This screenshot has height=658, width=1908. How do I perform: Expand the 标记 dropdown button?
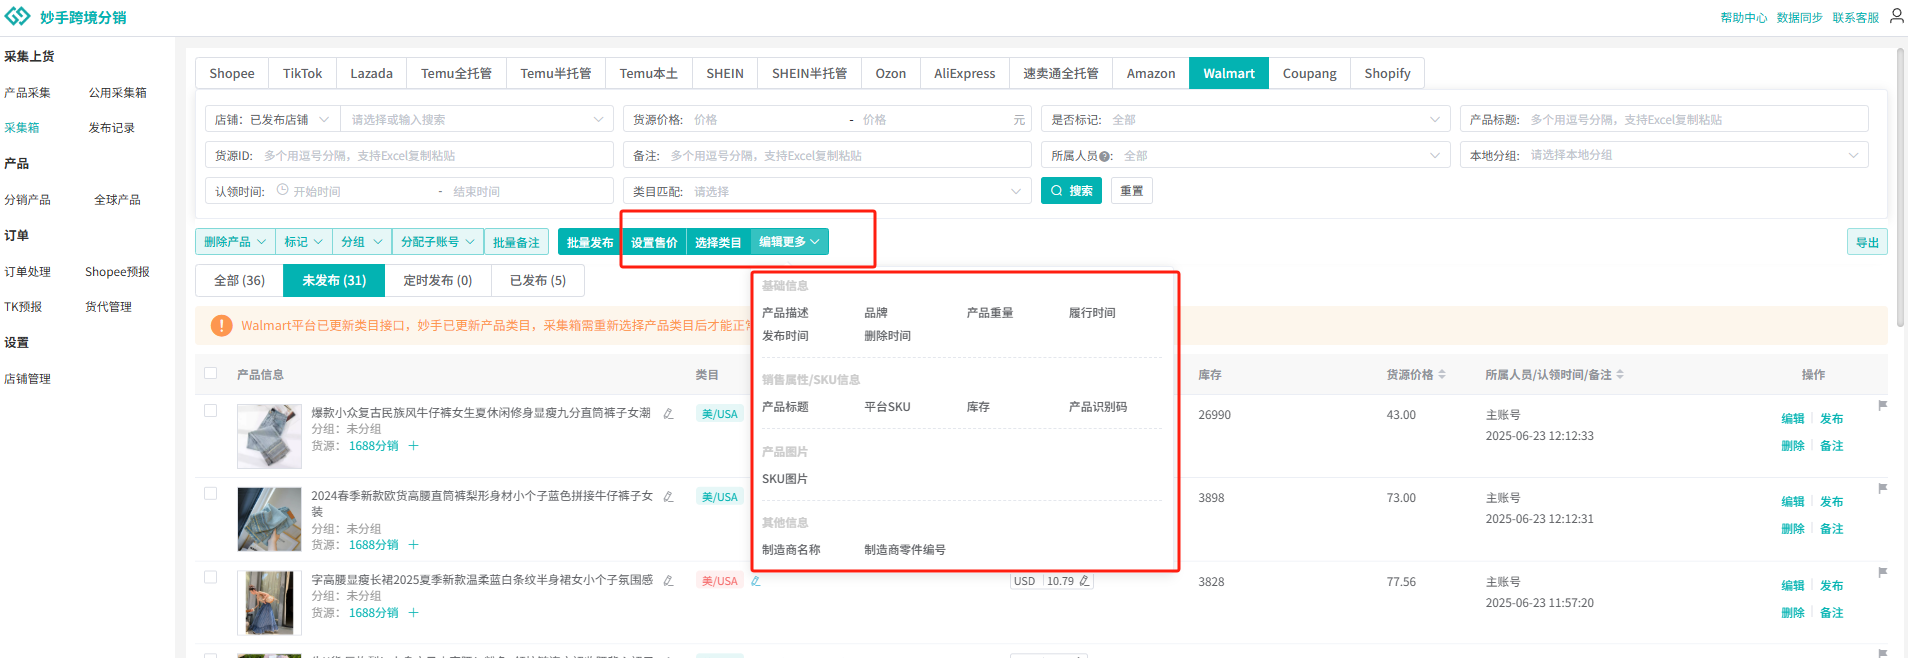pos(304,242)
